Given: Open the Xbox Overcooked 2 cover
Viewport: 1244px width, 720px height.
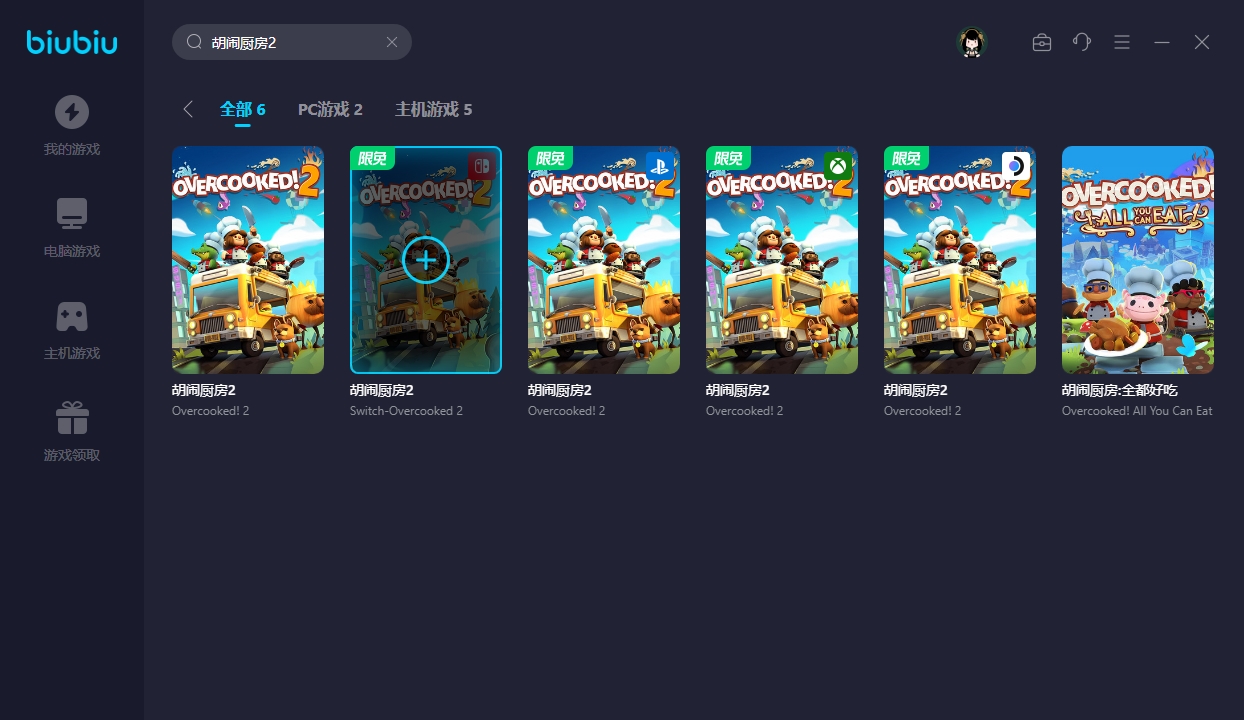Looking at the screenshot, I should coord(782,260).
